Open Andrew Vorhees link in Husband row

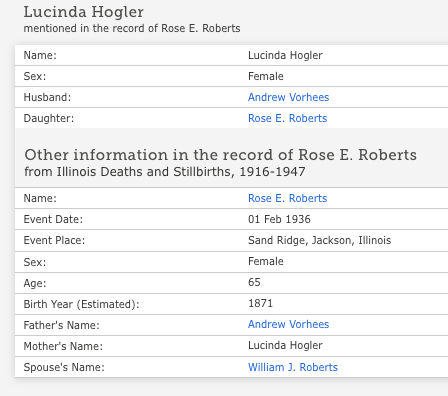pyautogui.click(x=288, y=97)
